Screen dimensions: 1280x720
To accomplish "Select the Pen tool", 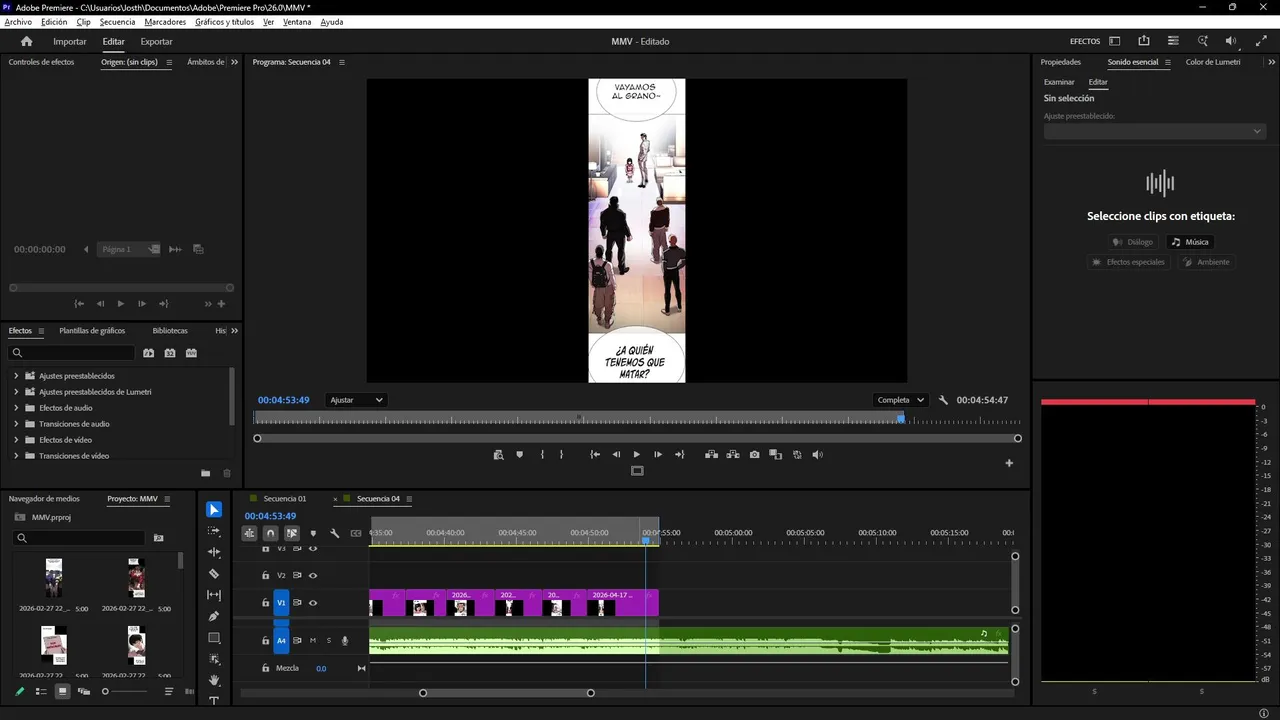I will (x=214, y=616).
